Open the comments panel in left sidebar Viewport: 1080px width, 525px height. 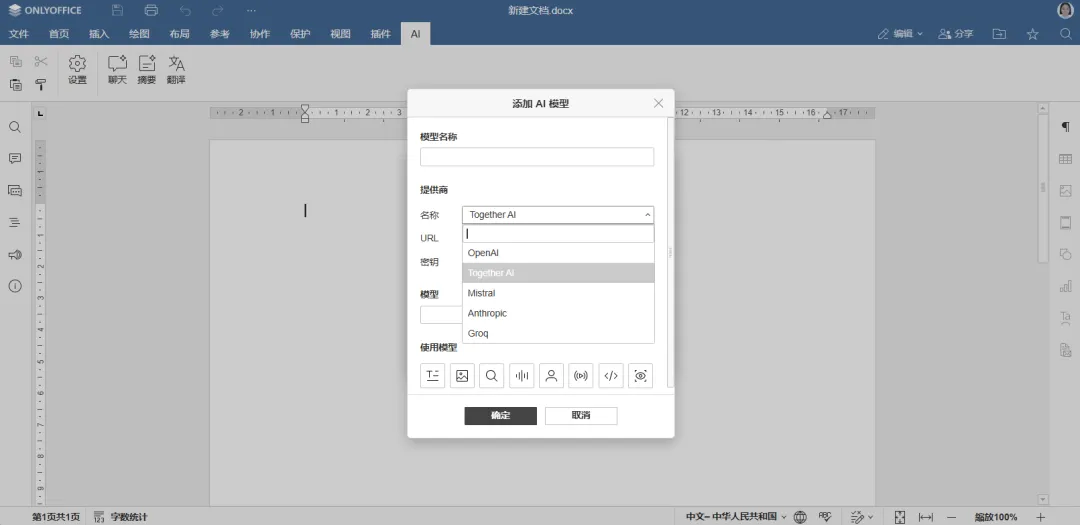coord(14,158)
